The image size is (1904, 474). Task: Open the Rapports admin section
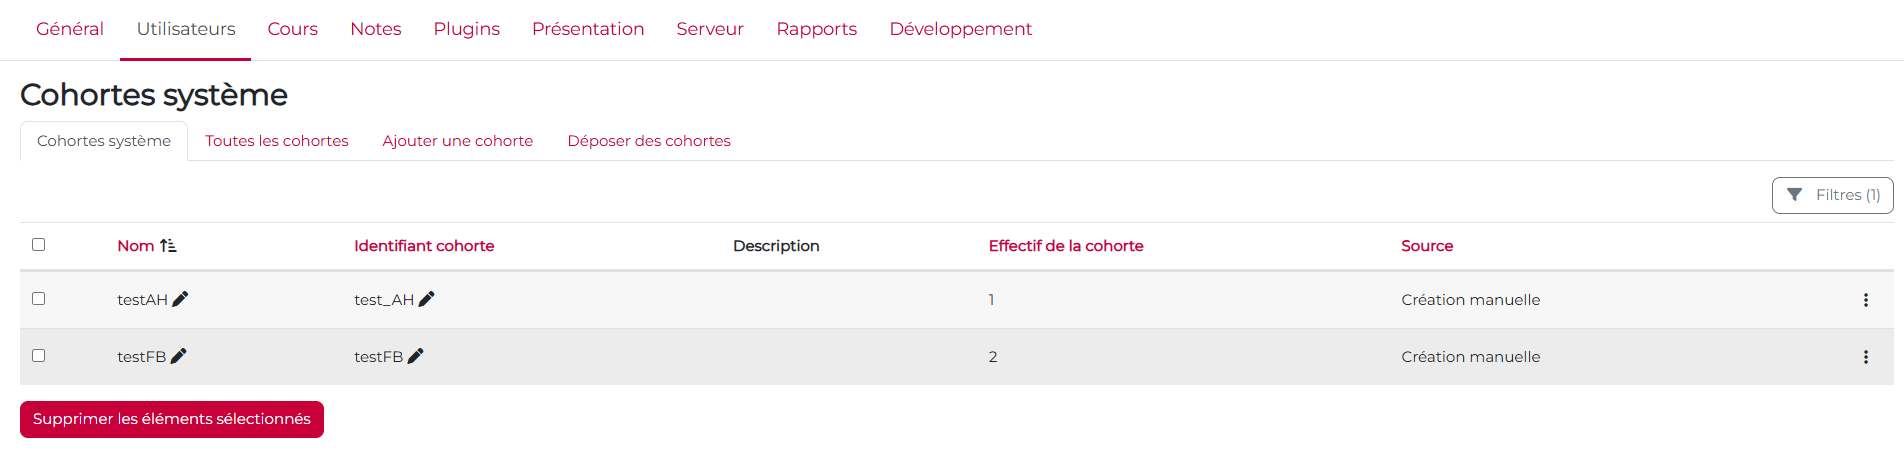[x=816, y=29]
